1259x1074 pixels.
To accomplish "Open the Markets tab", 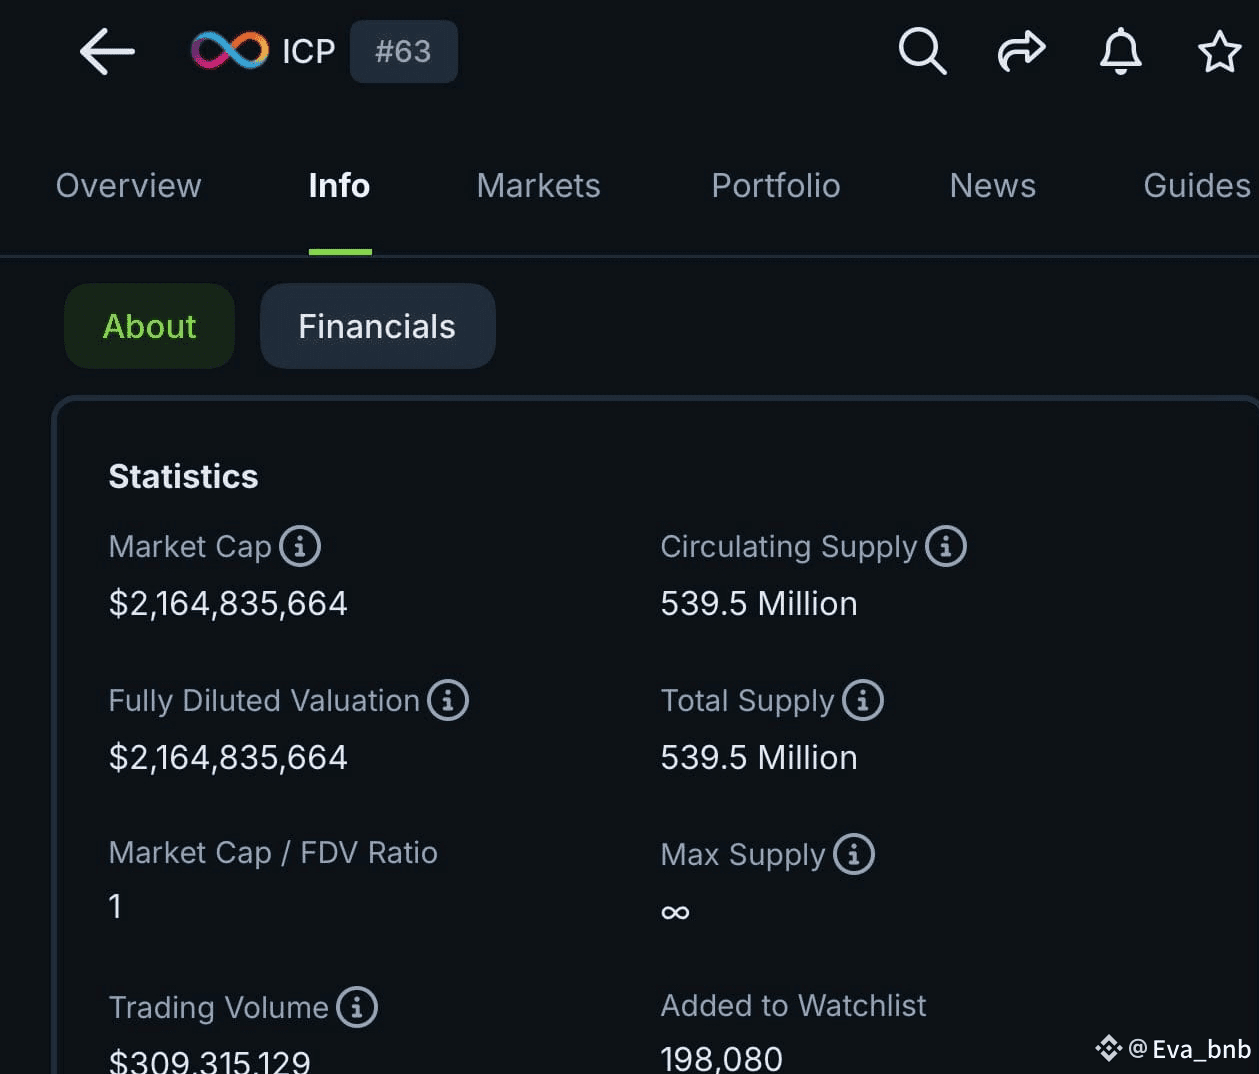I will coord(538,185).
